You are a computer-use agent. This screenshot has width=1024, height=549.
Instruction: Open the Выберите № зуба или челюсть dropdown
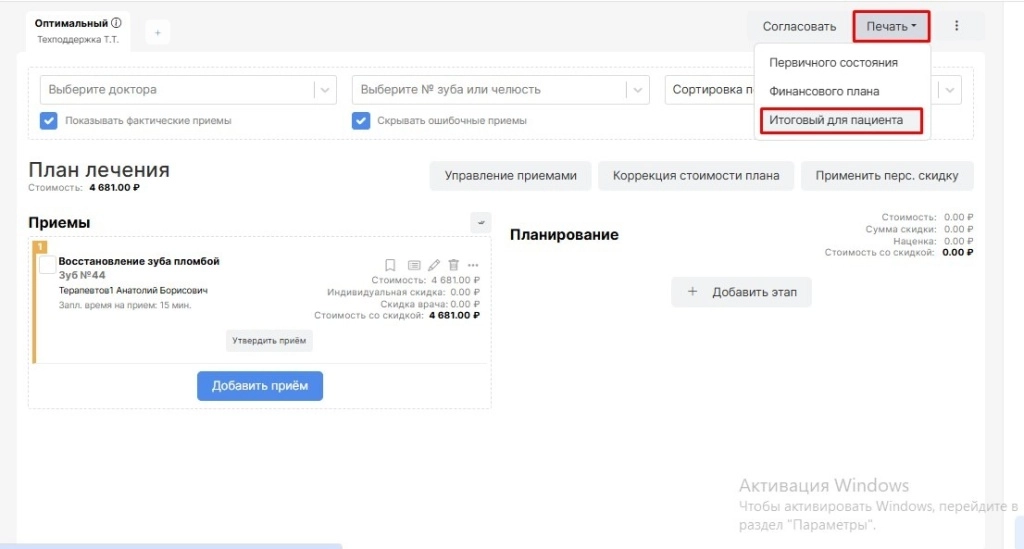(637, 90)
